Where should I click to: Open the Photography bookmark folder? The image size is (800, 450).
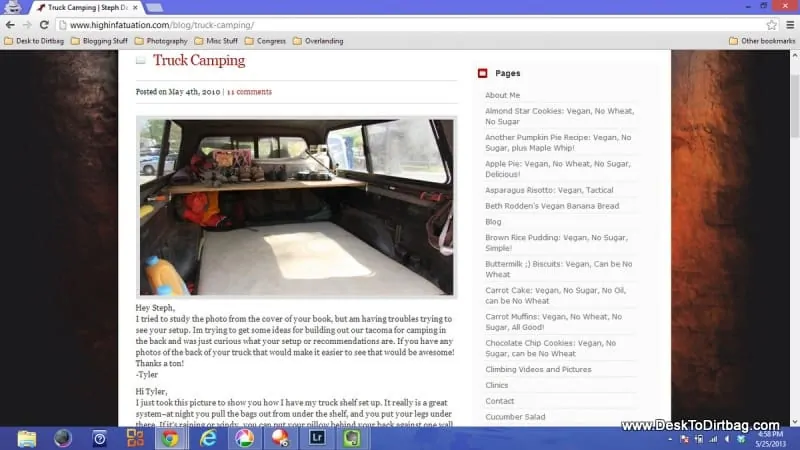161,41
